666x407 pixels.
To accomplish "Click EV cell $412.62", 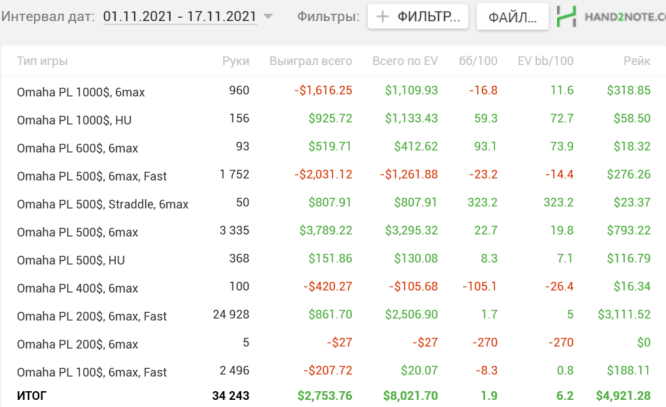I will click(416, 147).
